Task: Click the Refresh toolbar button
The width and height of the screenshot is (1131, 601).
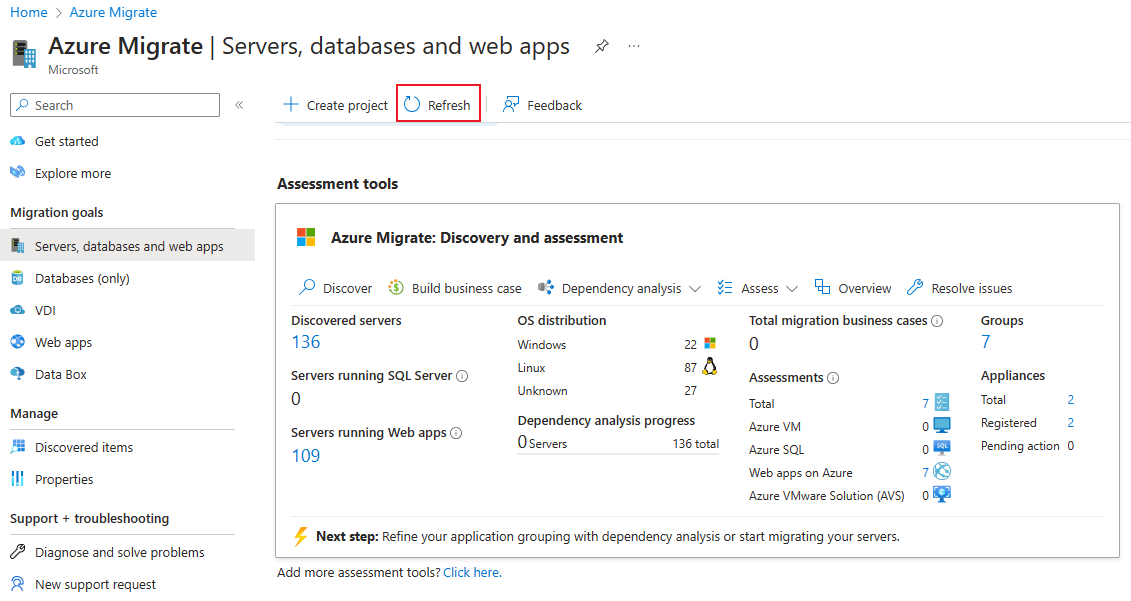Action: coord(438,105)
